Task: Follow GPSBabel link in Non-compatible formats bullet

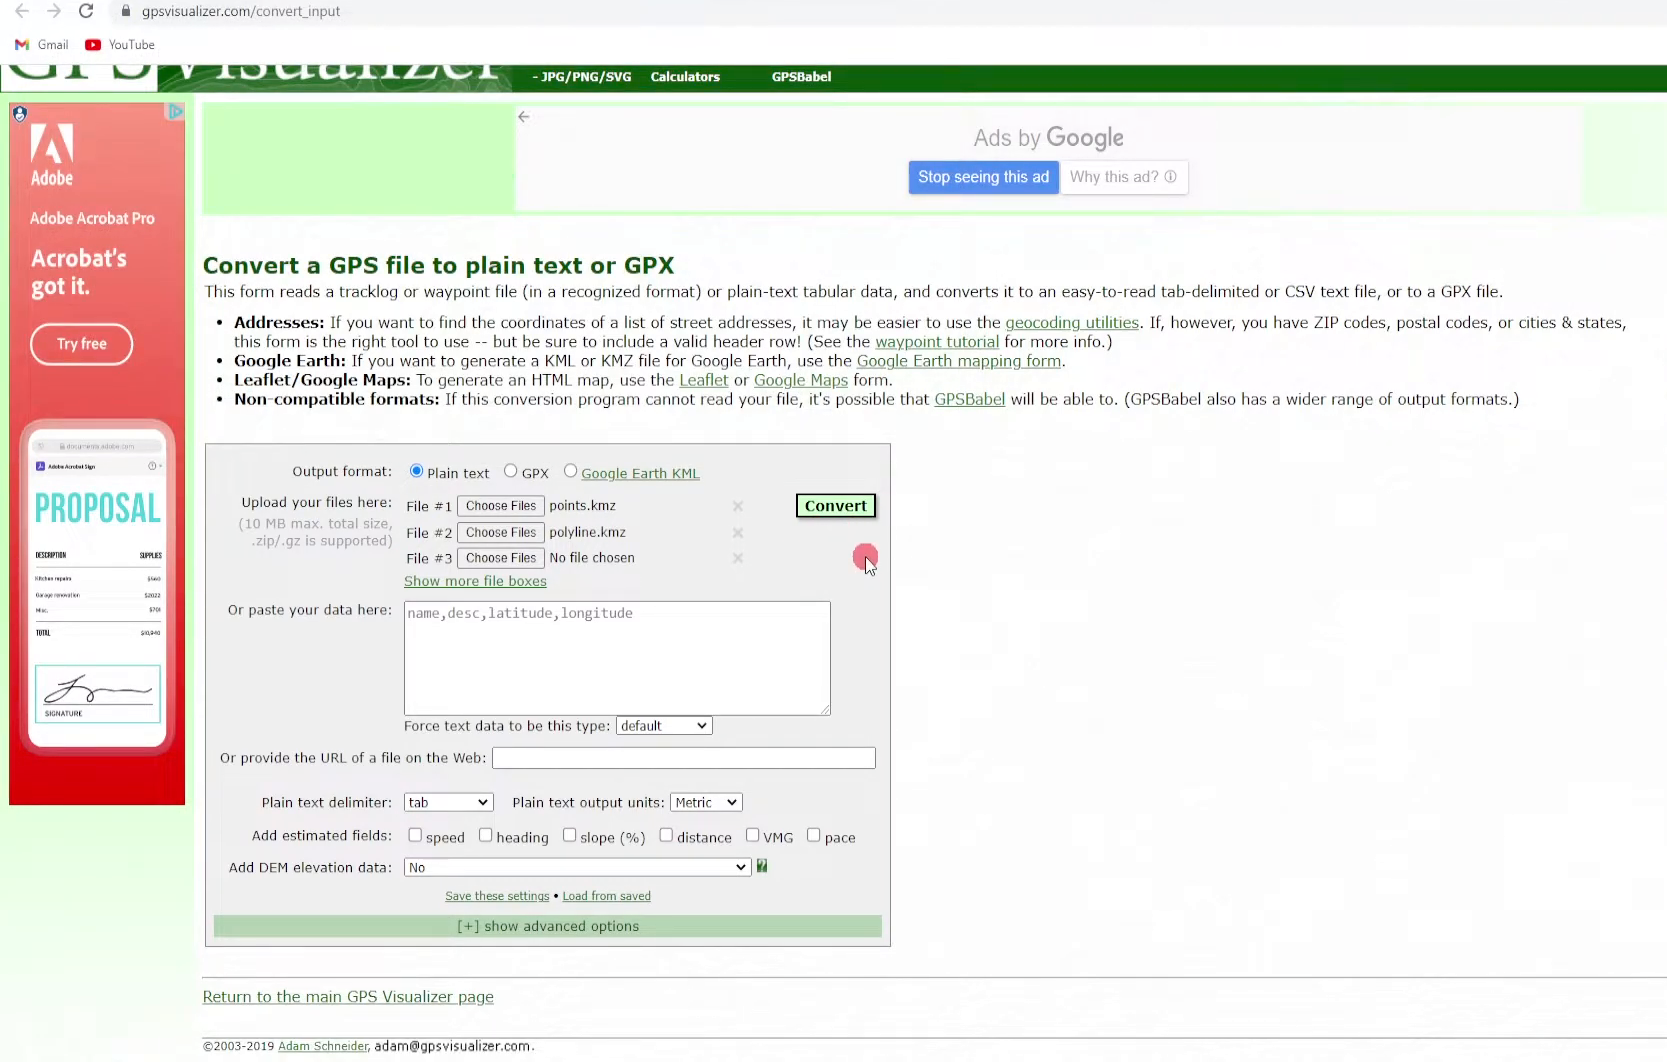Action: pyautogui.click(x=970, y=399)
